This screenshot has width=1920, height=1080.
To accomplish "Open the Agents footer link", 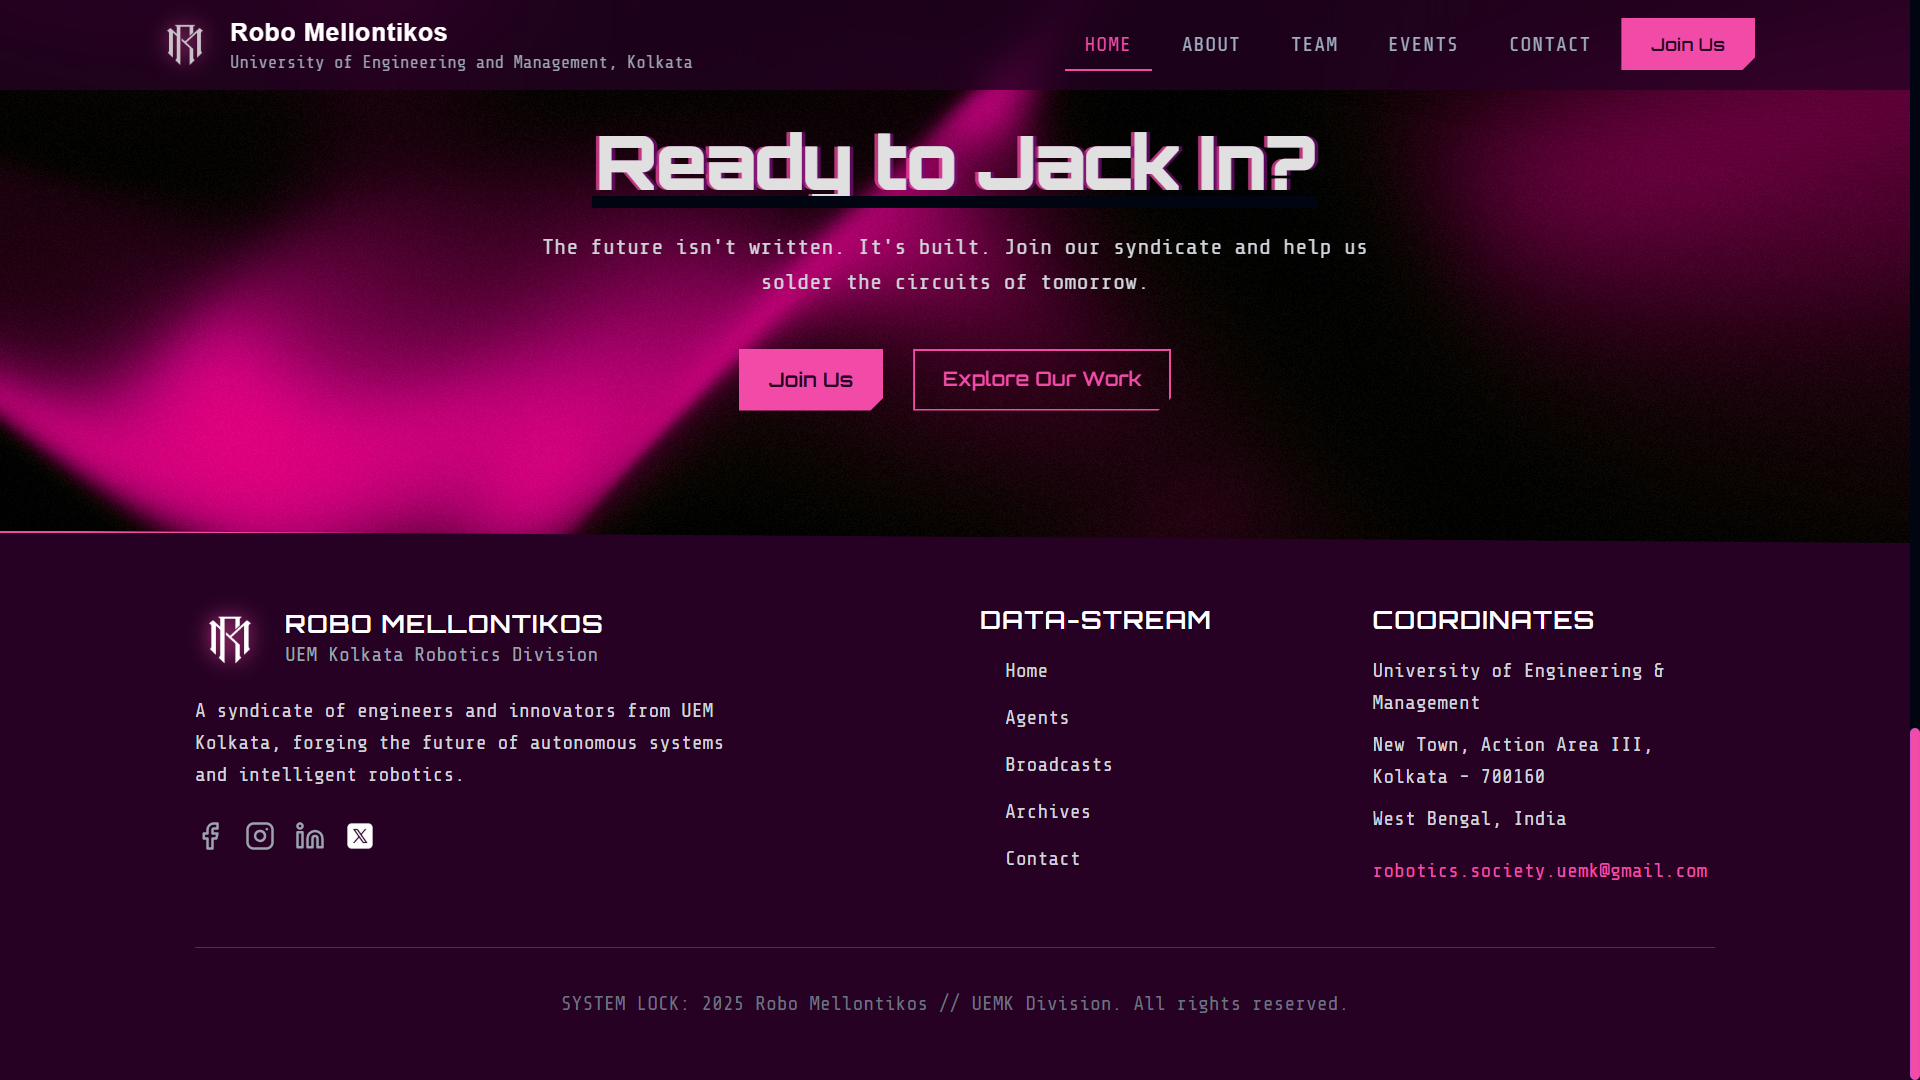I will (x=1037, y=718).
